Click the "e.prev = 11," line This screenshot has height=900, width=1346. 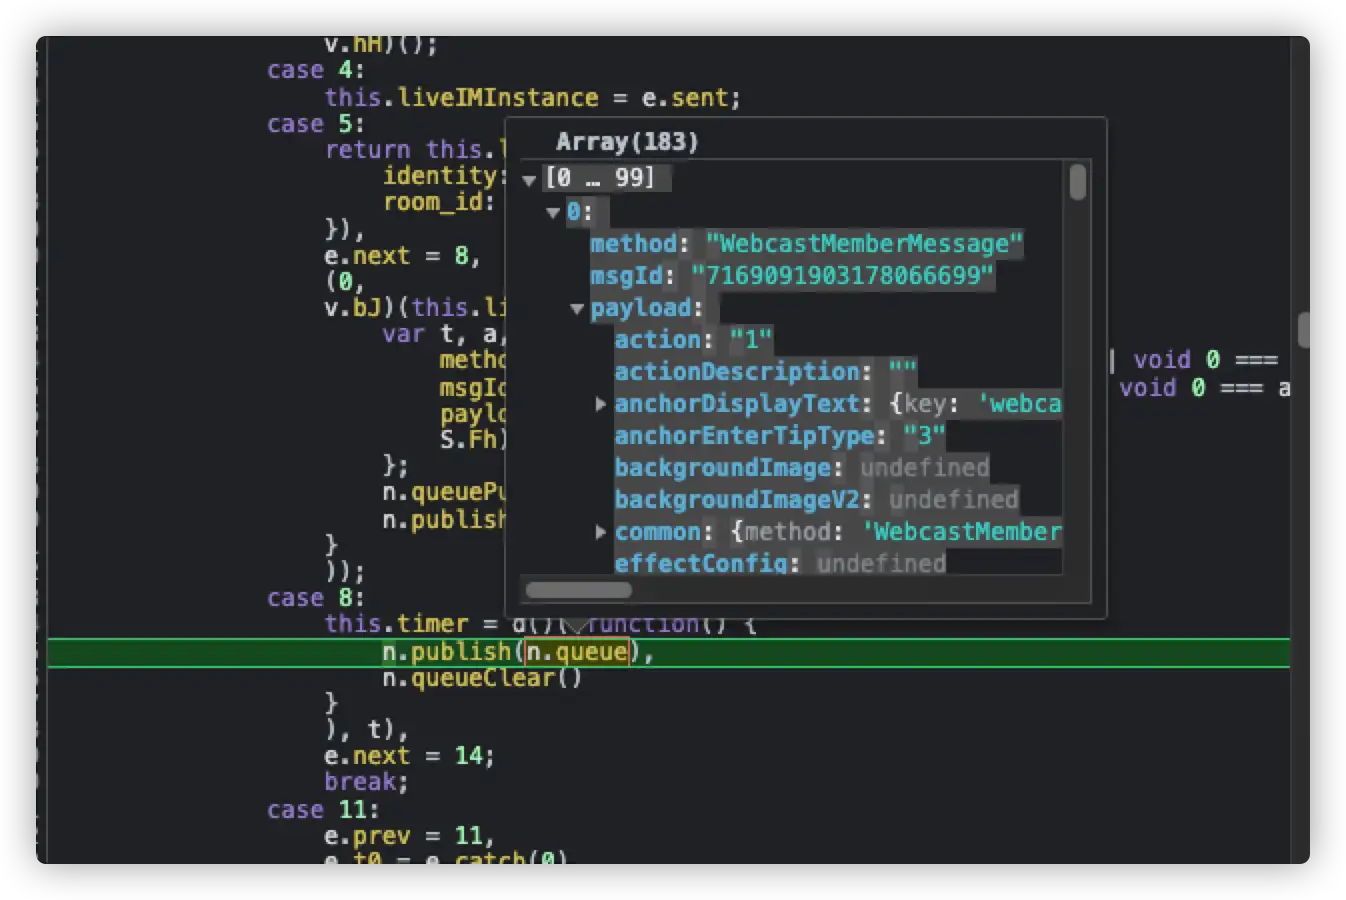[409, 836]
